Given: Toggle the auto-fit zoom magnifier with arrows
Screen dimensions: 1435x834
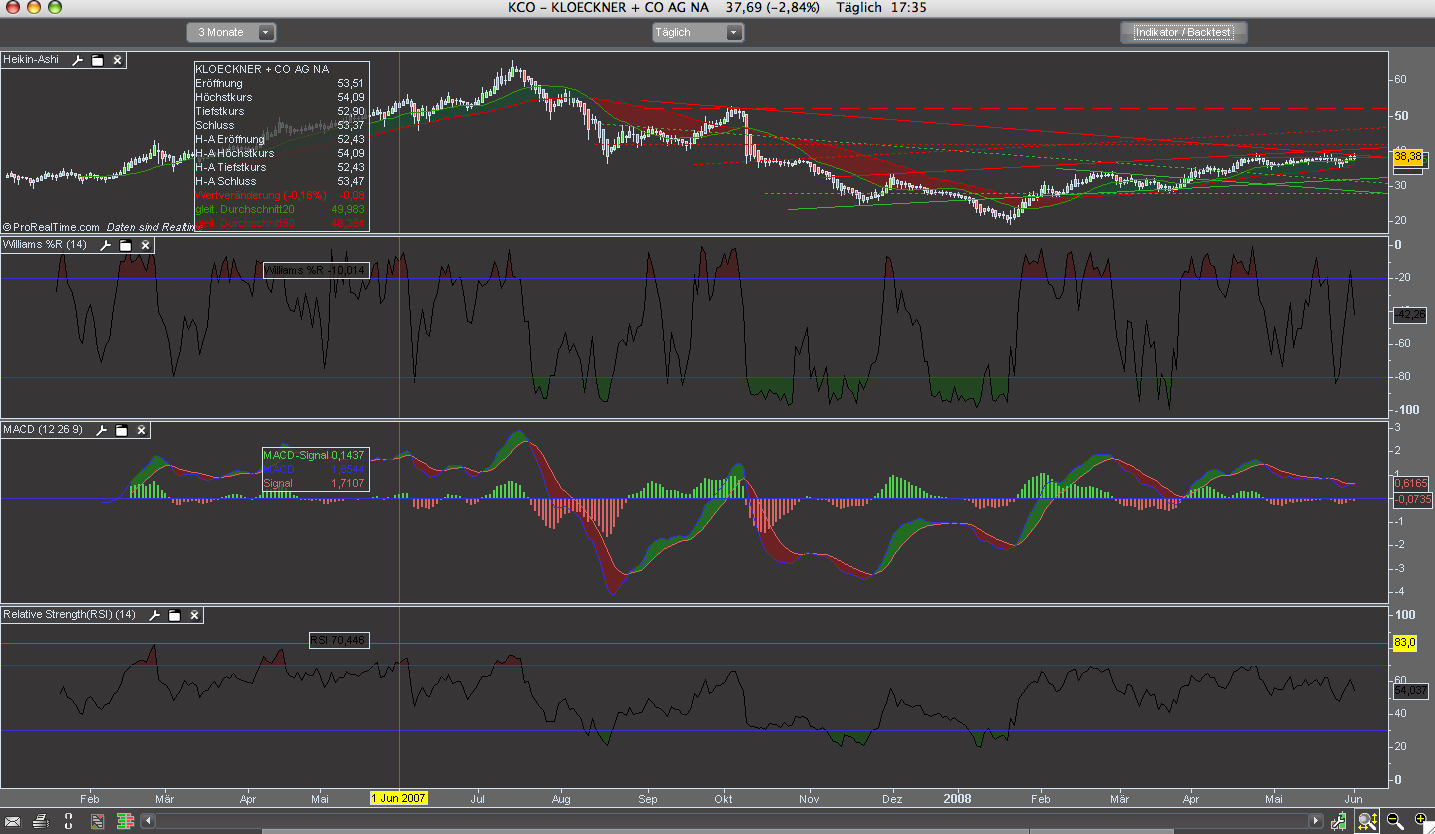Looking at the screenshot, I should (1366, 821).
